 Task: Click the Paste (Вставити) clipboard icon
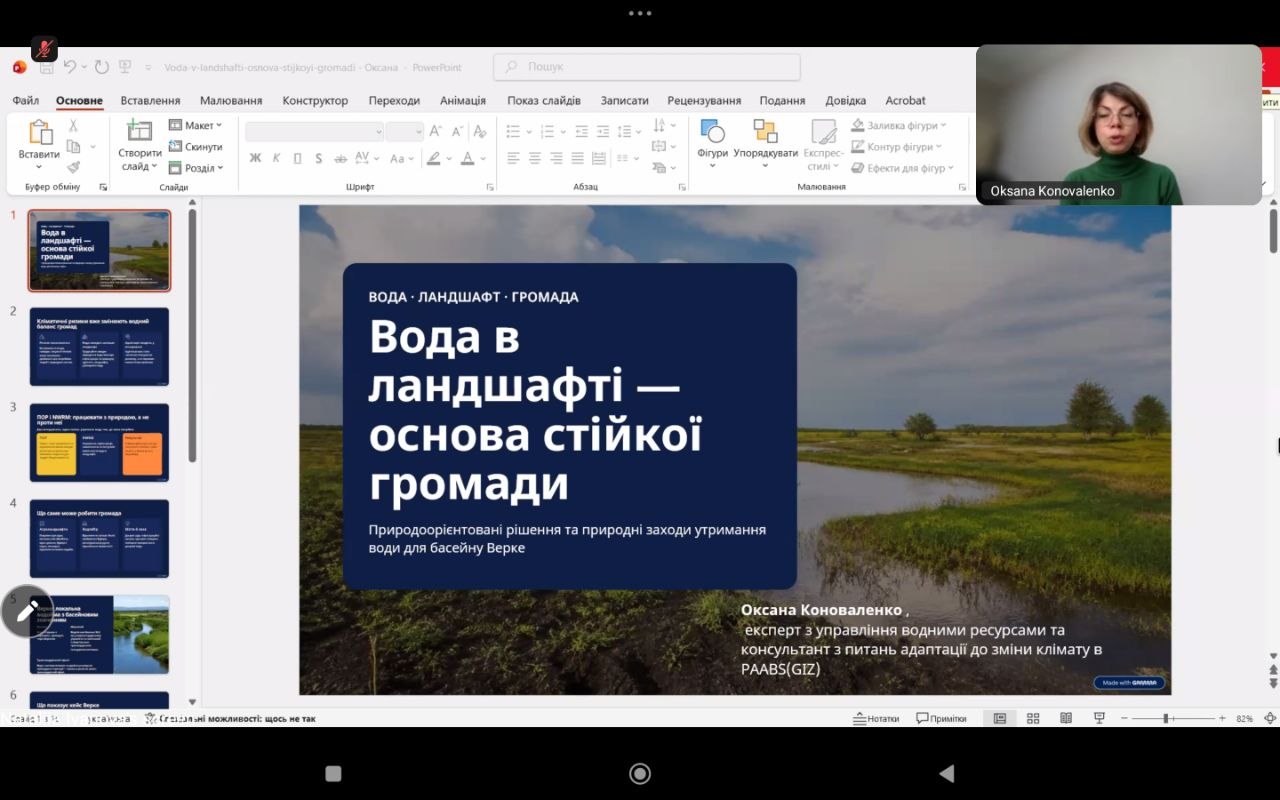pyautogui.click(x=40, y=133)
